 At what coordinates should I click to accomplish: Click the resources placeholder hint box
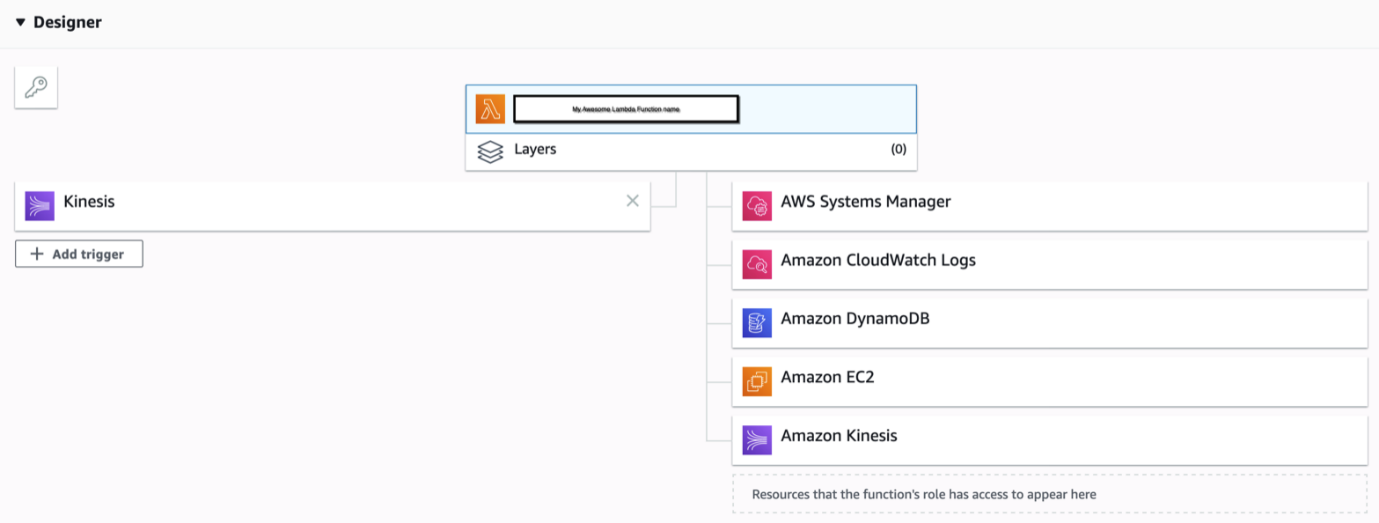click(x=1049, y=494)
